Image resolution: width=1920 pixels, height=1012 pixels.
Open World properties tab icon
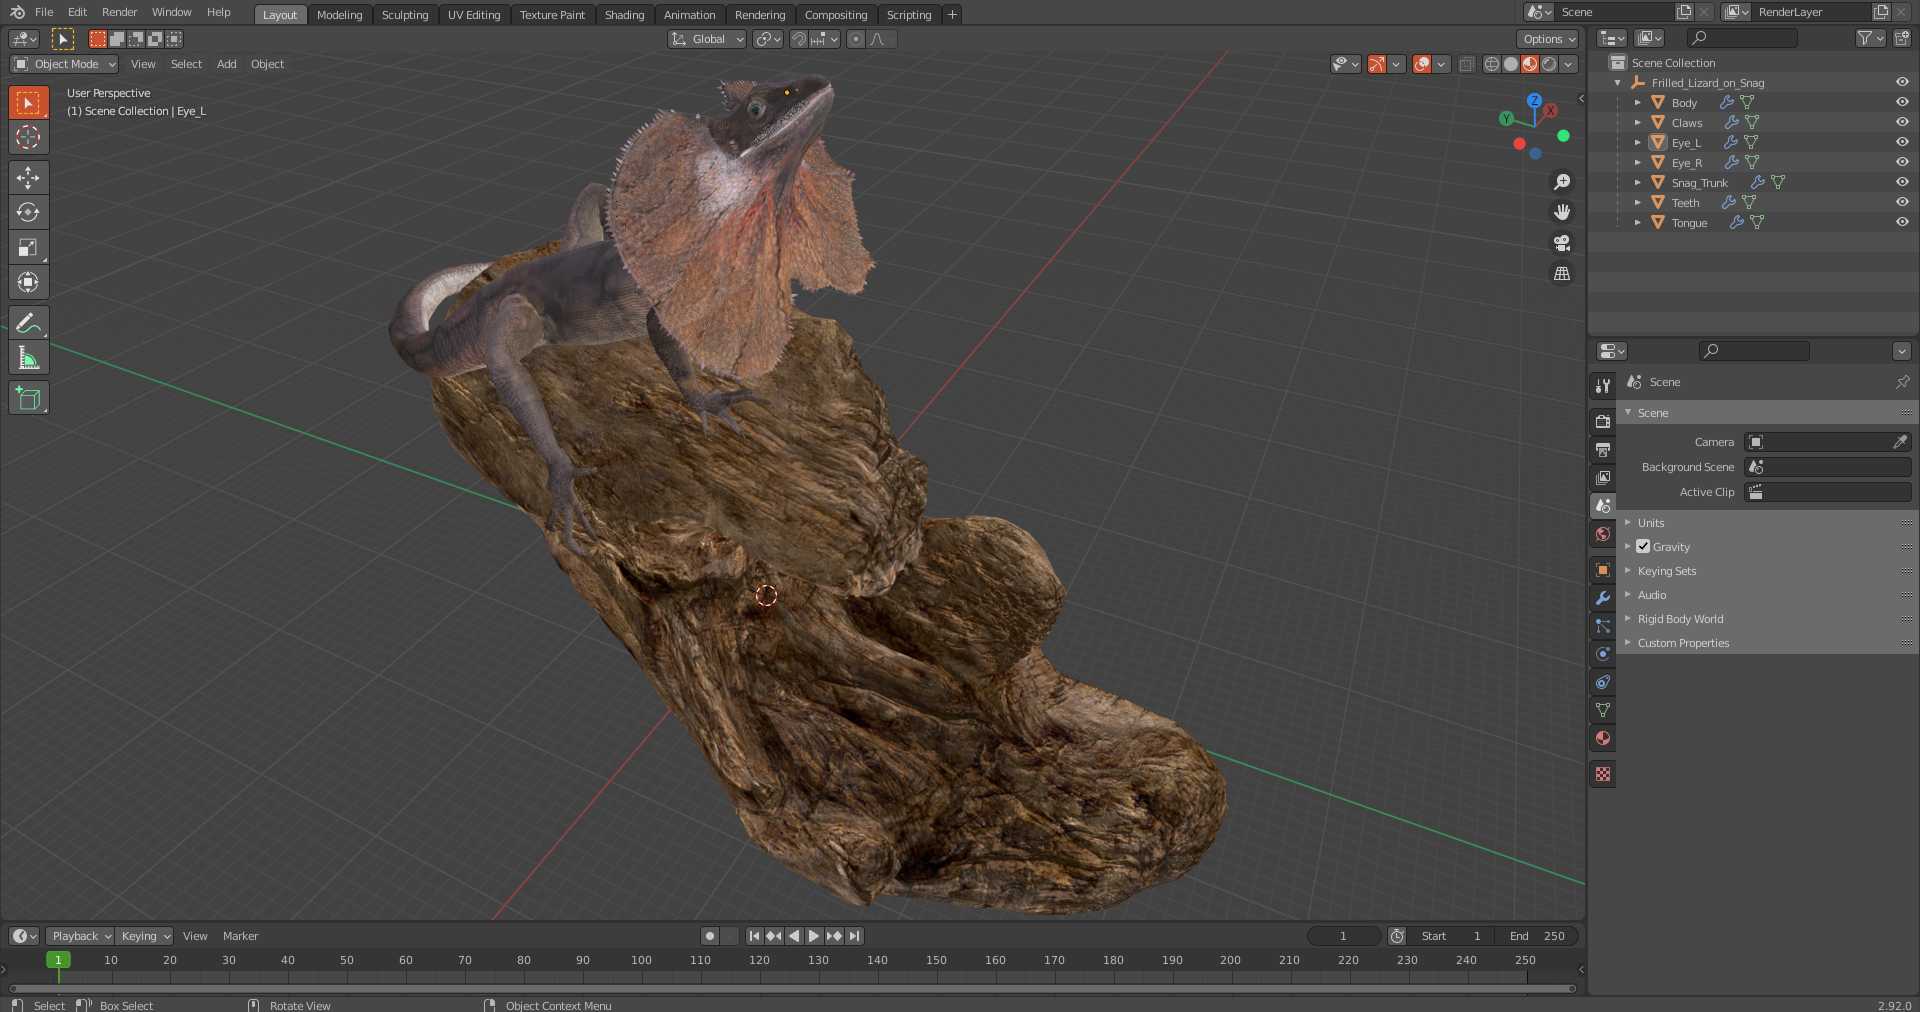pyautogui.click(x=1603, y=534)
